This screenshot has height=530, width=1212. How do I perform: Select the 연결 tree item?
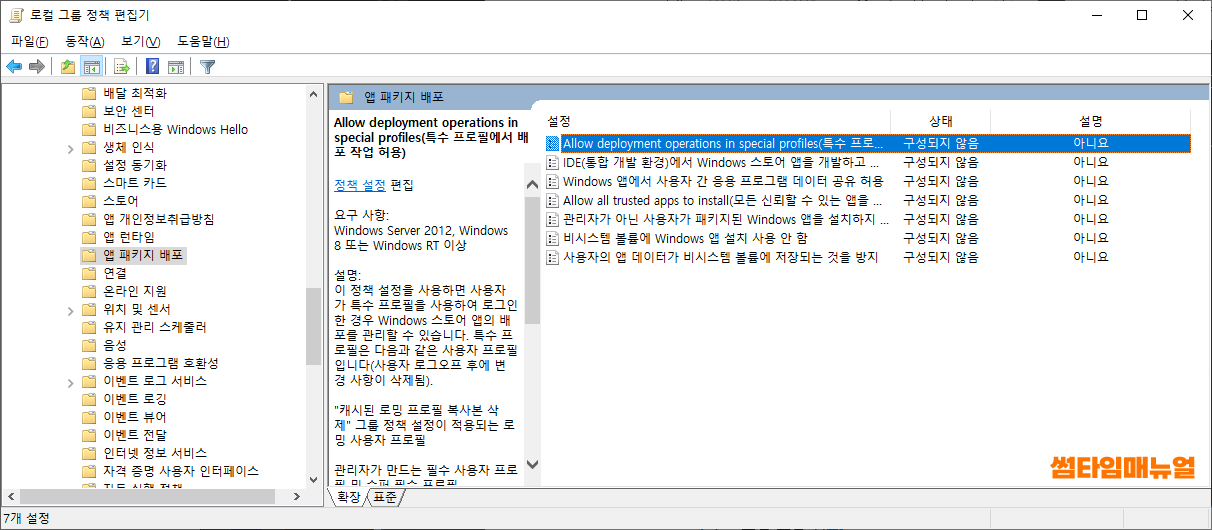[115, 273]
